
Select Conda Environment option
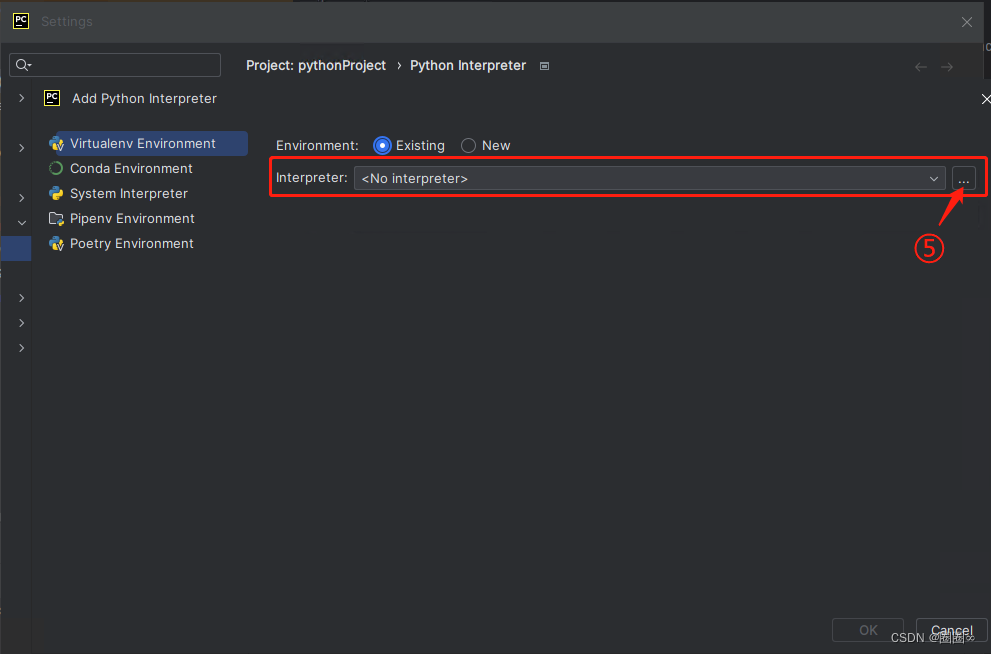click(131, 169)
